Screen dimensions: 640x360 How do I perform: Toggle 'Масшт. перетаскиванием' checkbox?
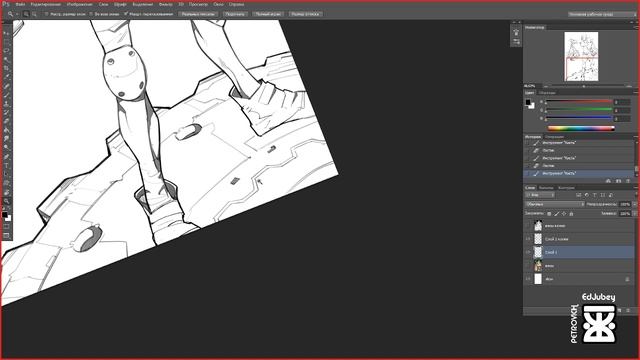(x=126, y=14)
